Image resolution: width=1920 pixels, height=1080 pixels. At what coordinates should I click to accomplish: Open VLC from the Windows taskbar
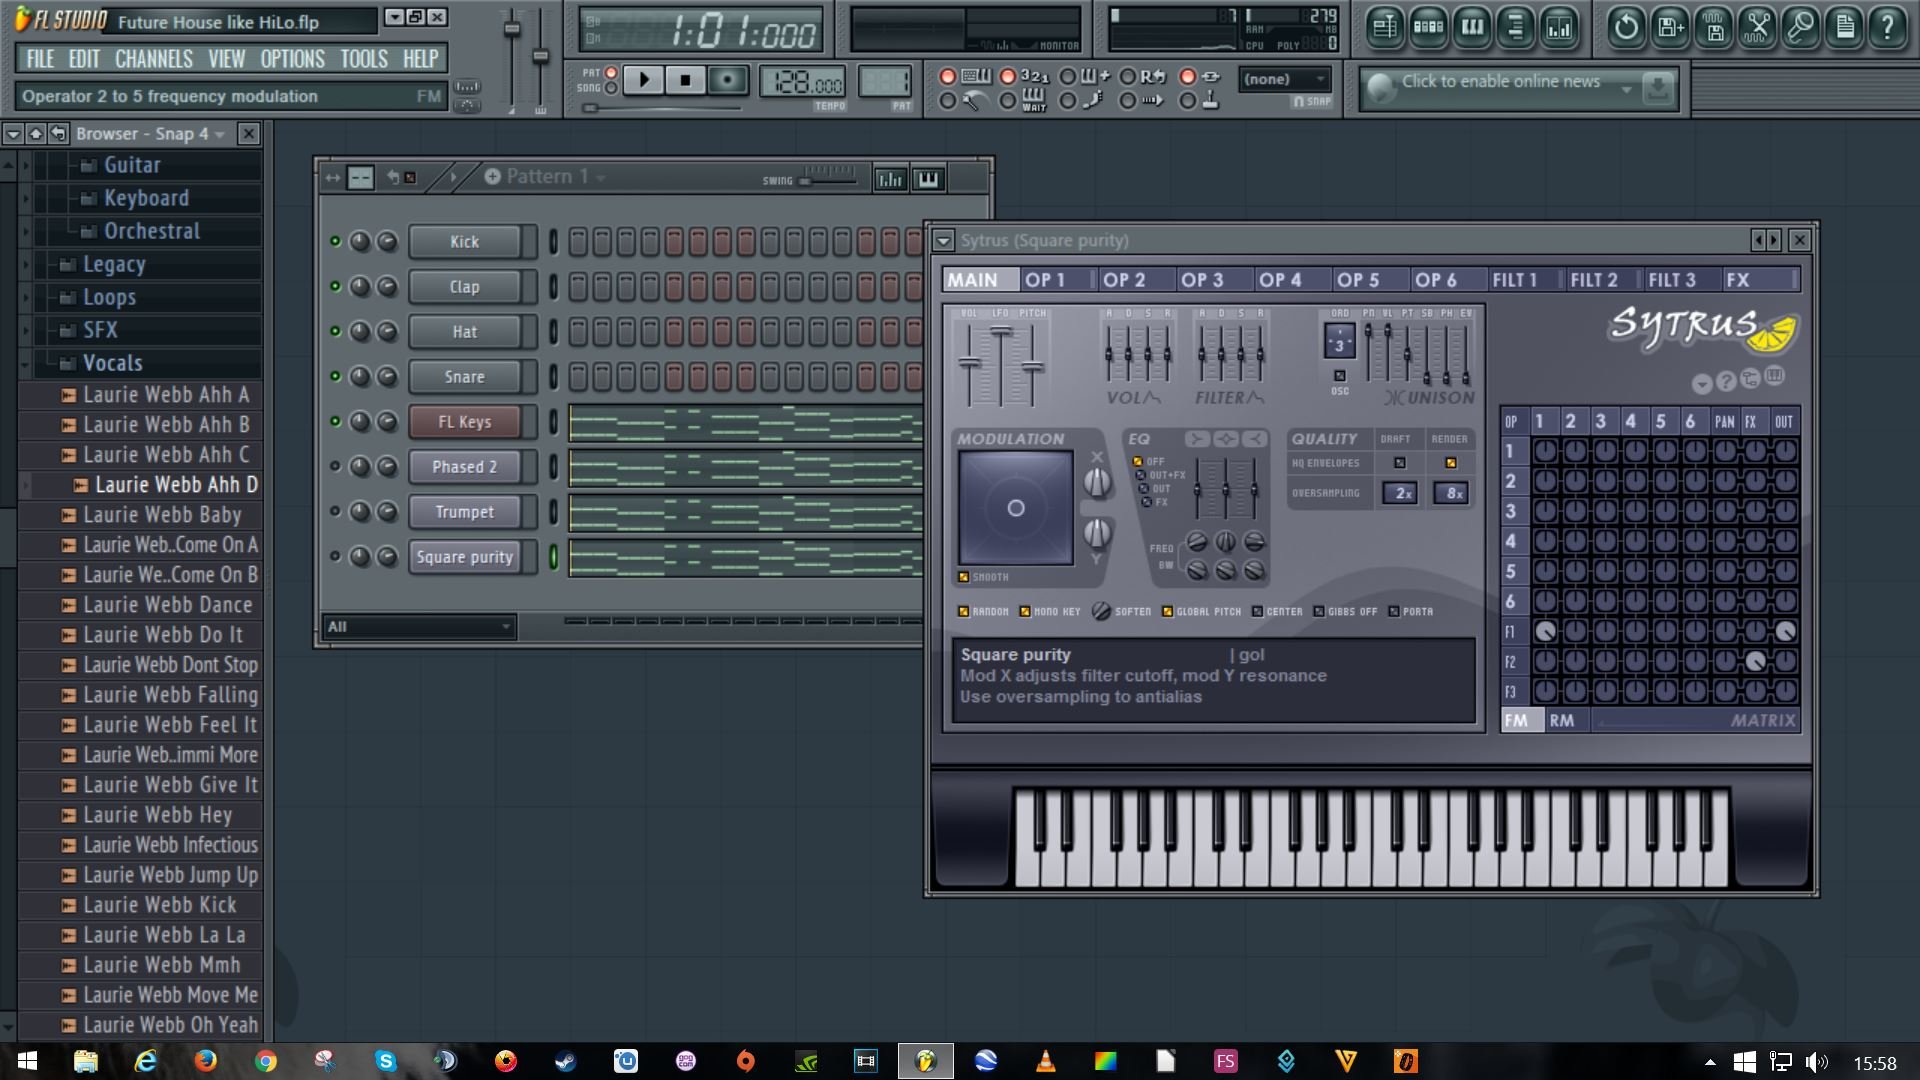(1046, 1061)
